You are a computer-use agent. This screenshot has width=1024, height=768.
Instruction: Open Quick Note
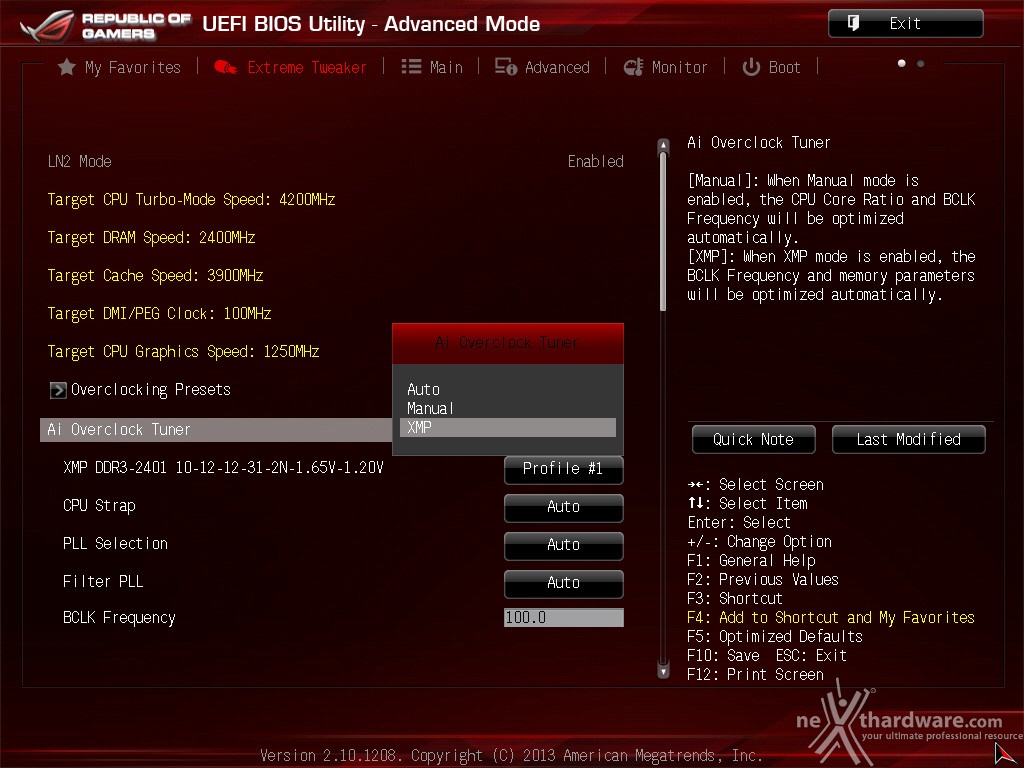point(753,440)
